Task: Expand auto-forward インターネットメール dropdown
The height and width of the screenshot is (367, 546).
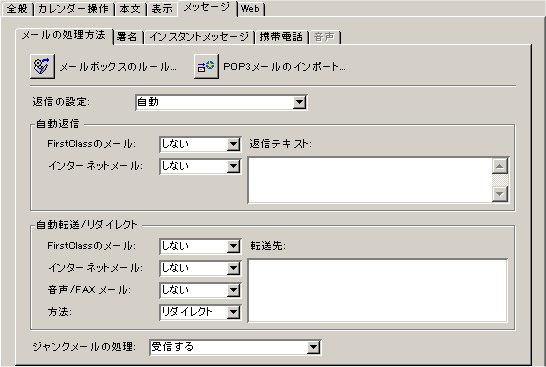Action: (x=200, y=268)
